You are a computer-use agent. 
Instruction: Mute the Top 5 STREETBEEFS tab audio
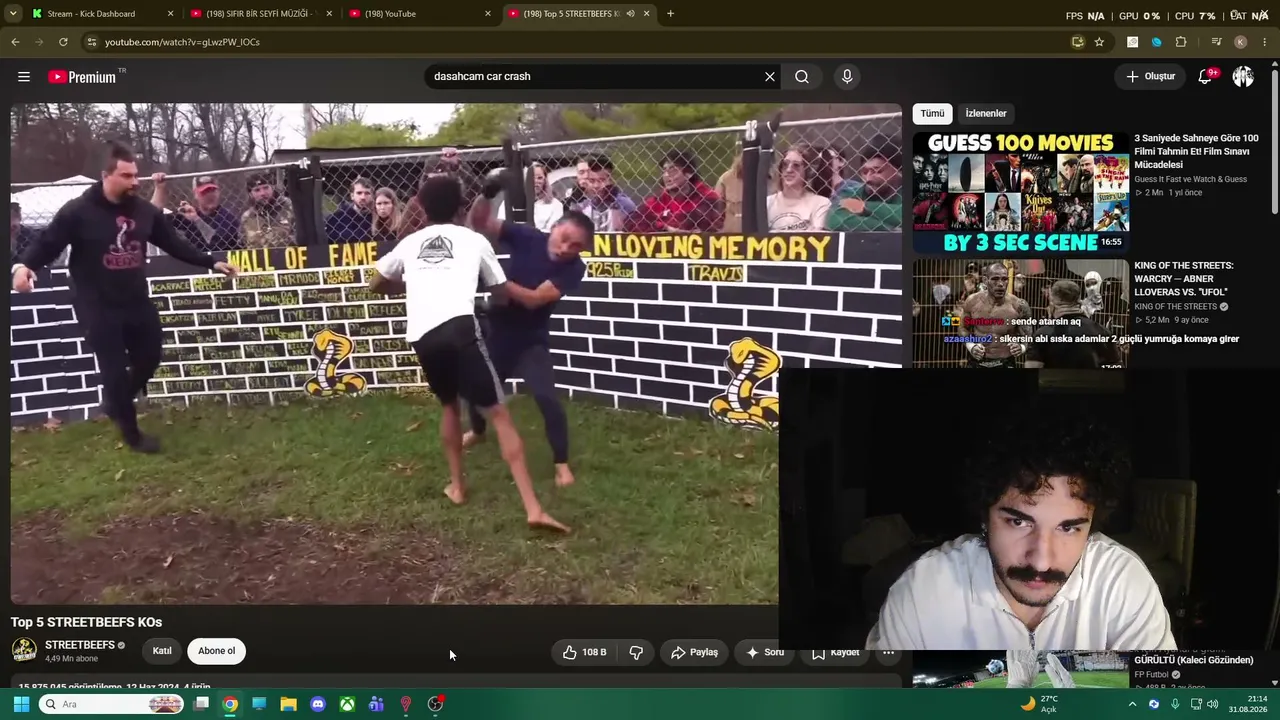click(x=630, y=14)
